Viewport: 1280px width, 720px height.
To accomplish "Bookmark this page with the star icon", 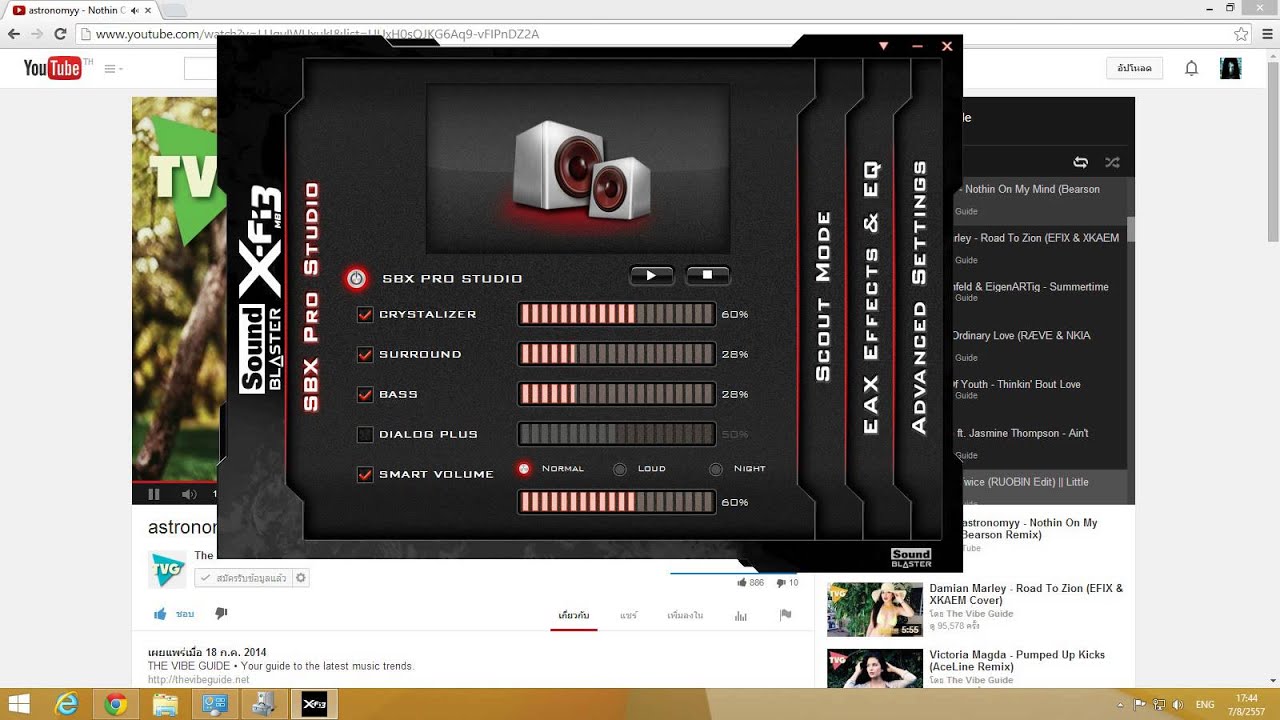I will coord(1241,34).
